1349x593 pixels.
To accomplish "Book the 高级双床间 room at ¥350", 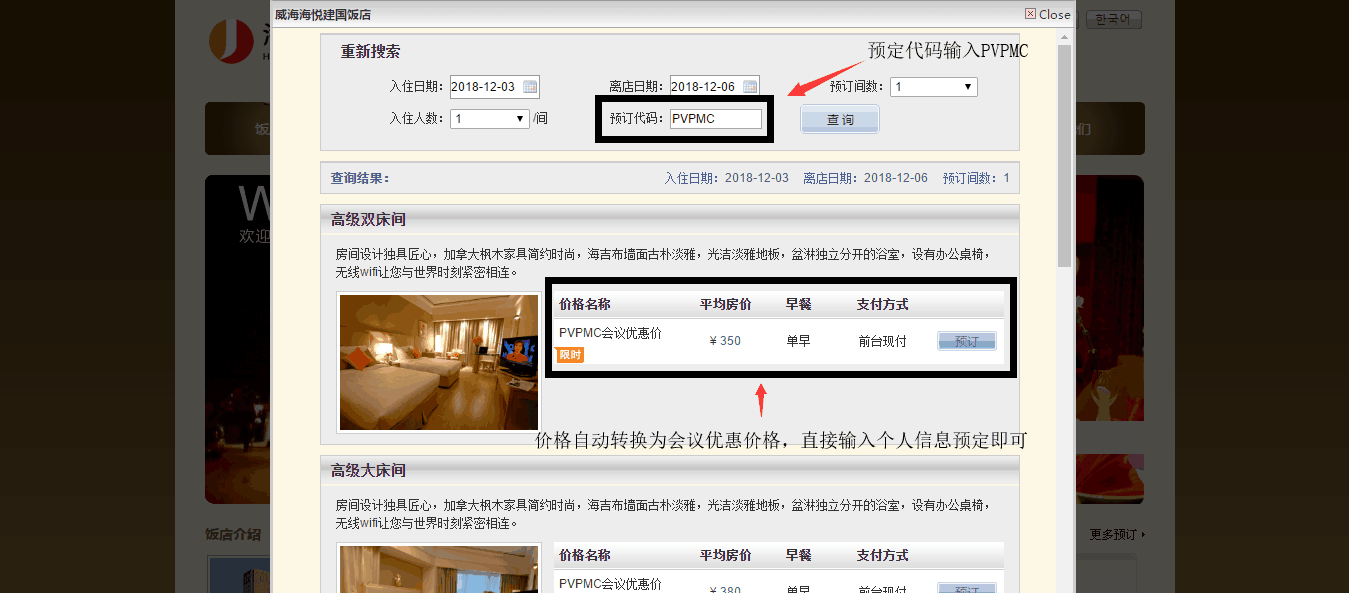I will click(x=966, y=341).
